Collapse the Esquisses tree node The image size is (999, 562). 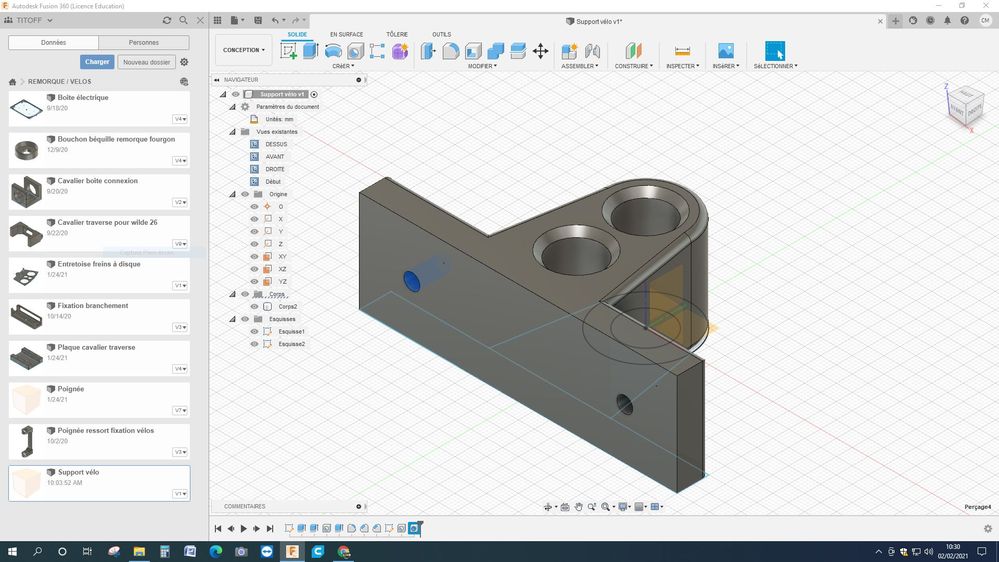click(233, 319)
